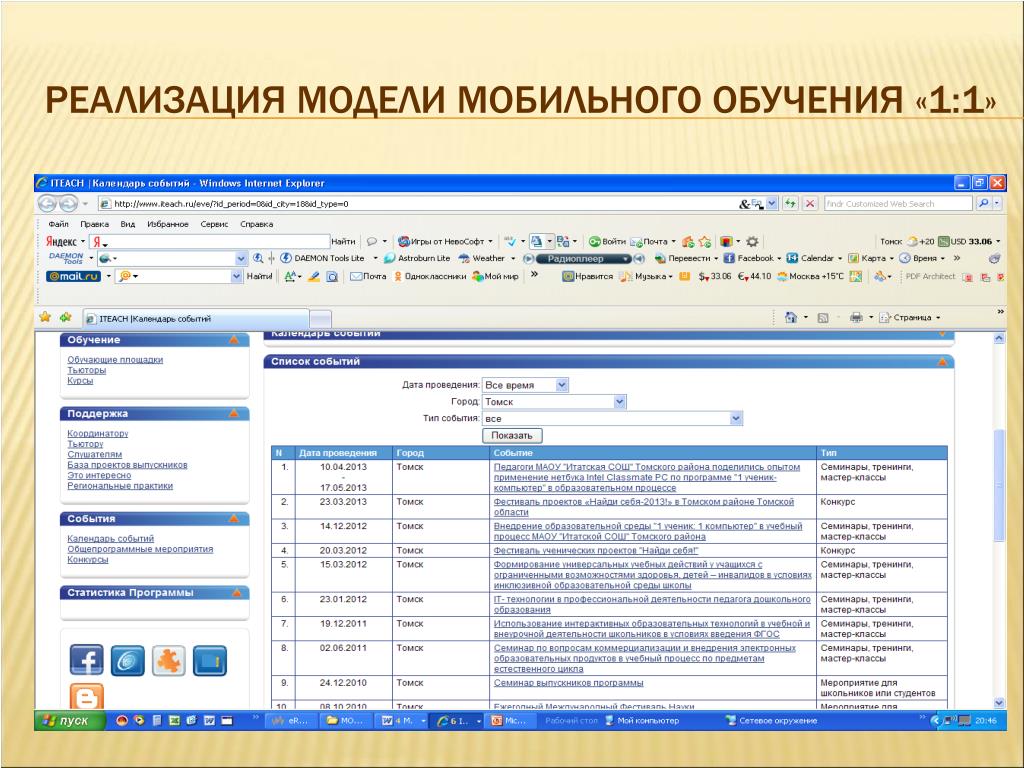Screen dimensions: 1024x768
Task: Open the База проектов выпускников link
Action: pyautogui.click(x=127, y=465)
